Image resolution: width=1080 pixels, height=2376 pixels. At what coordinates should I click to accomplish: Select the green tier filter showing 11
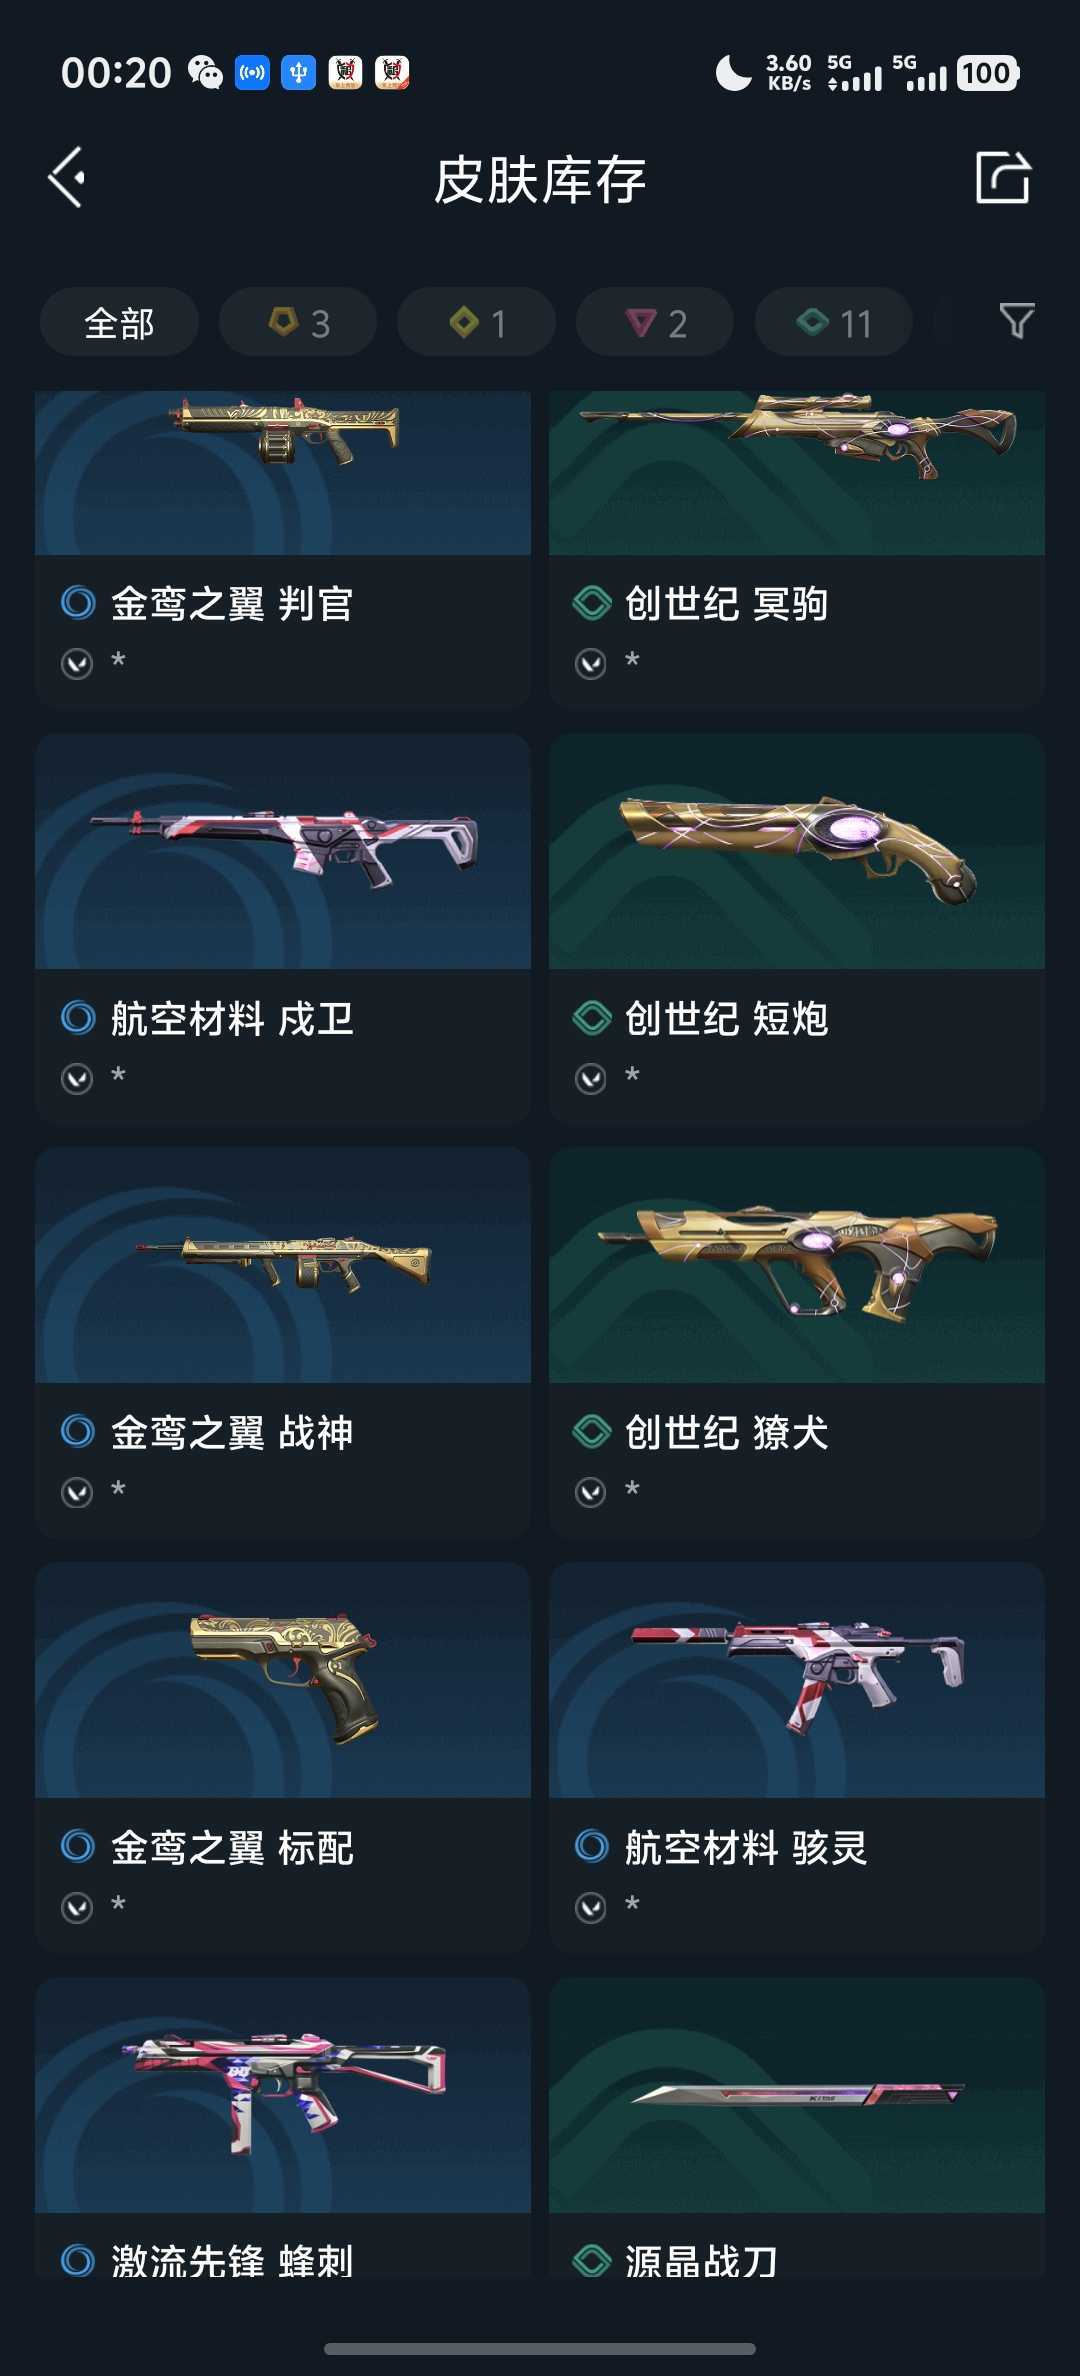tap(834, 322)
